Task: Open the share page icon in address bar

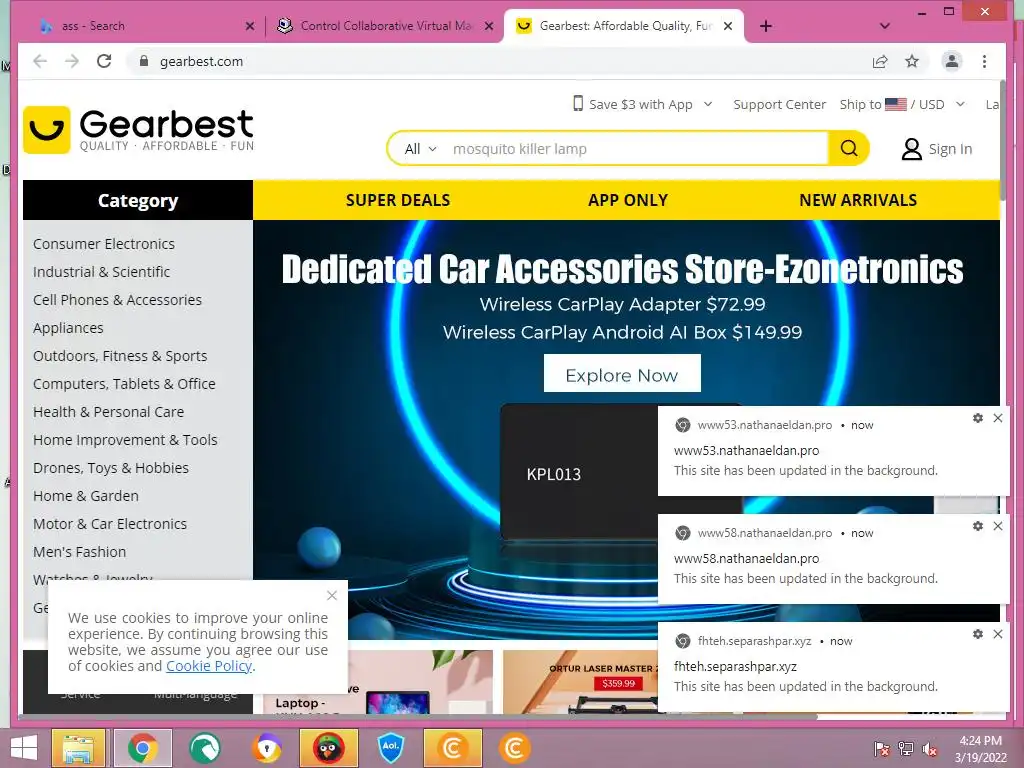Action: (880, 61)
